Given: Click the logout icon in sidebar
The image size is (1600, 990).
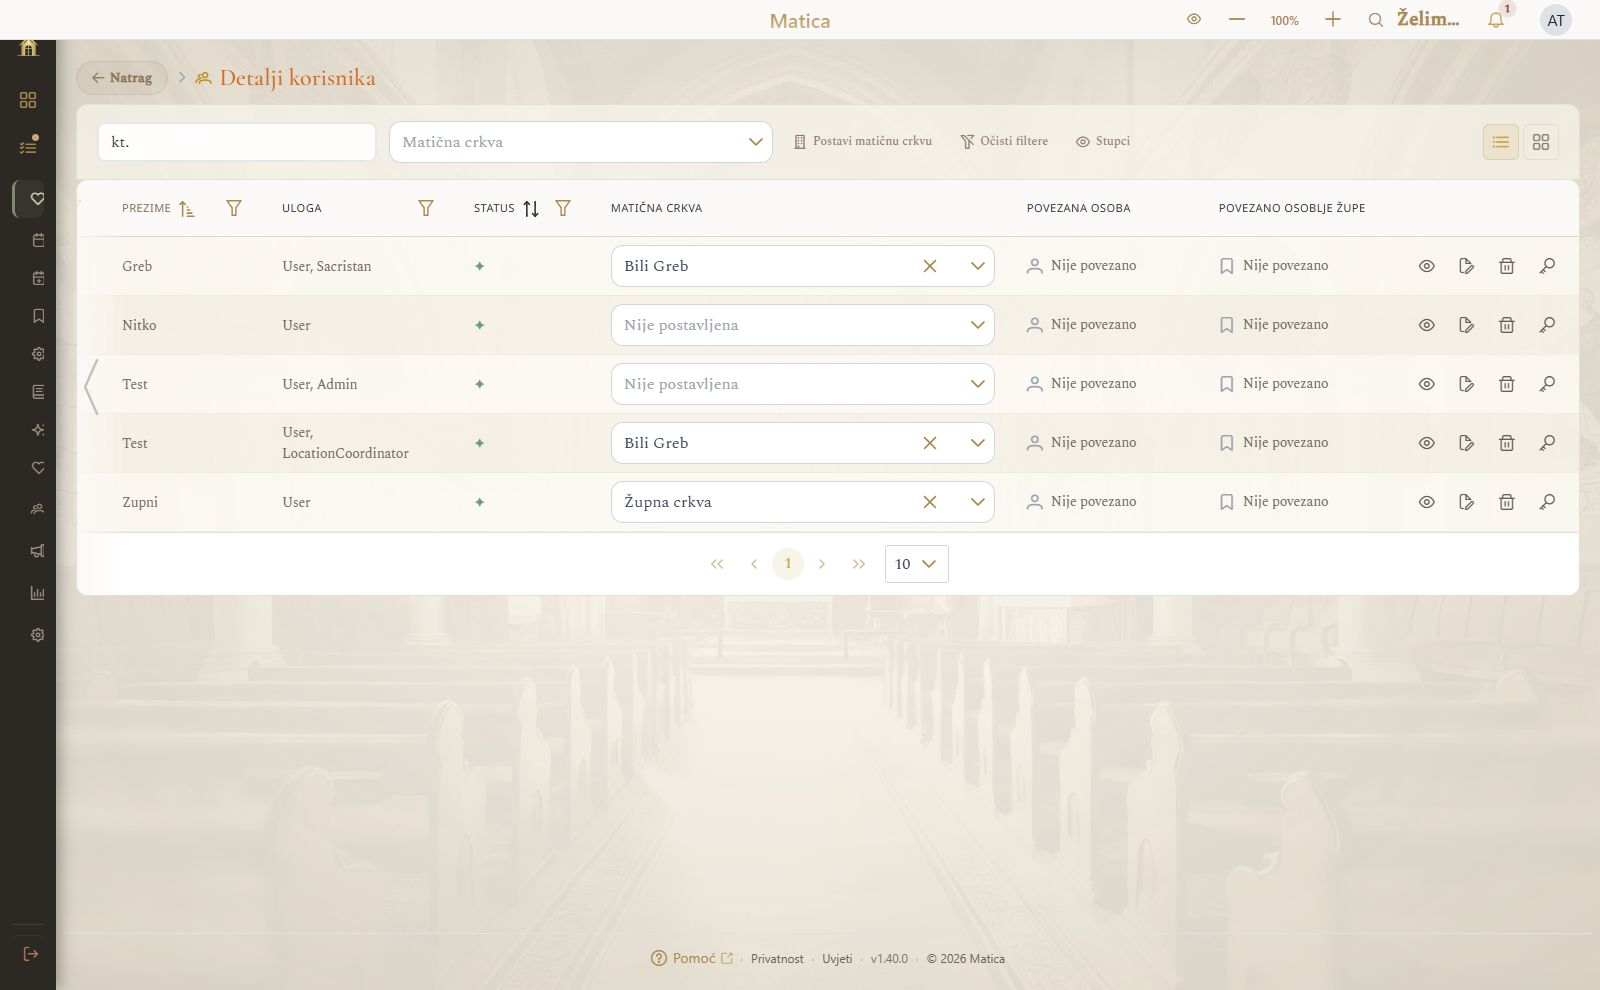Looking at the screenshot, I should coord(31,954).
